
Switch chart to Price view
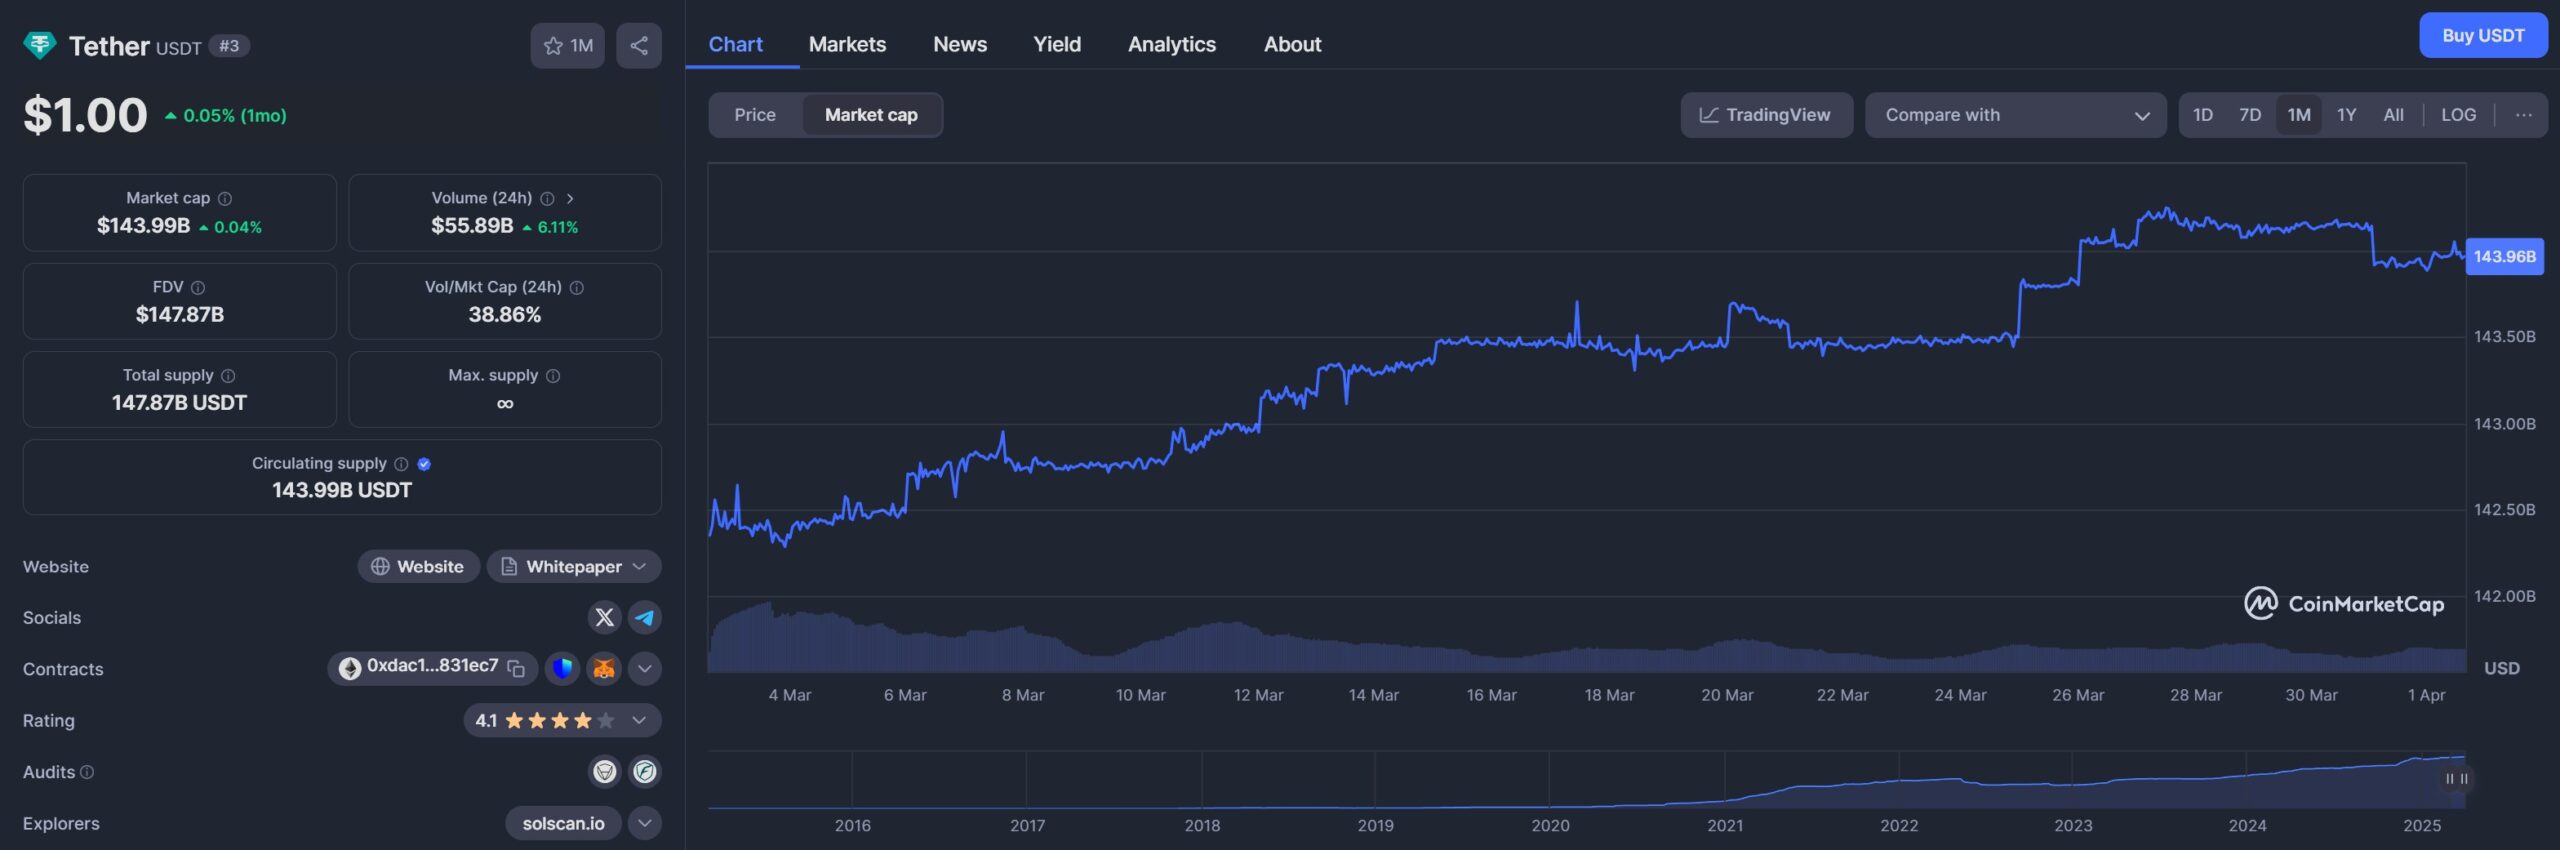755,115
